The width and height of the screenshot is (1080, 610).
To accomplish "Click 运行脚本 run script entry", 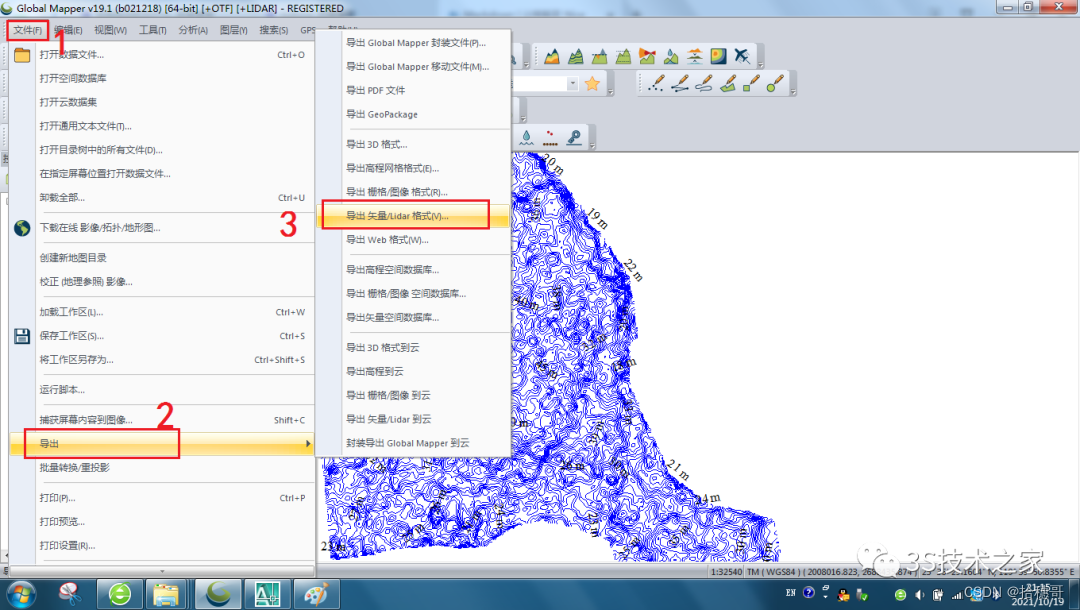I will pyautogui.click(x=162, y=390).
